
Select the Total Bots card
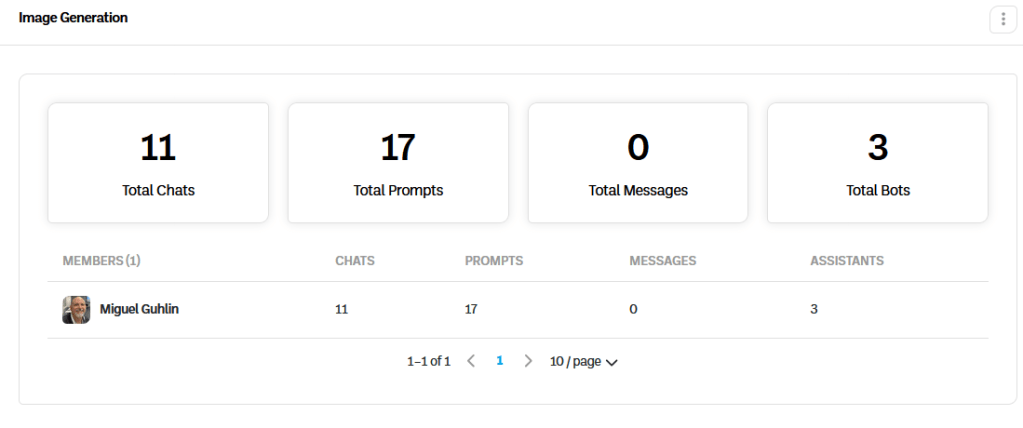point(877,162)
